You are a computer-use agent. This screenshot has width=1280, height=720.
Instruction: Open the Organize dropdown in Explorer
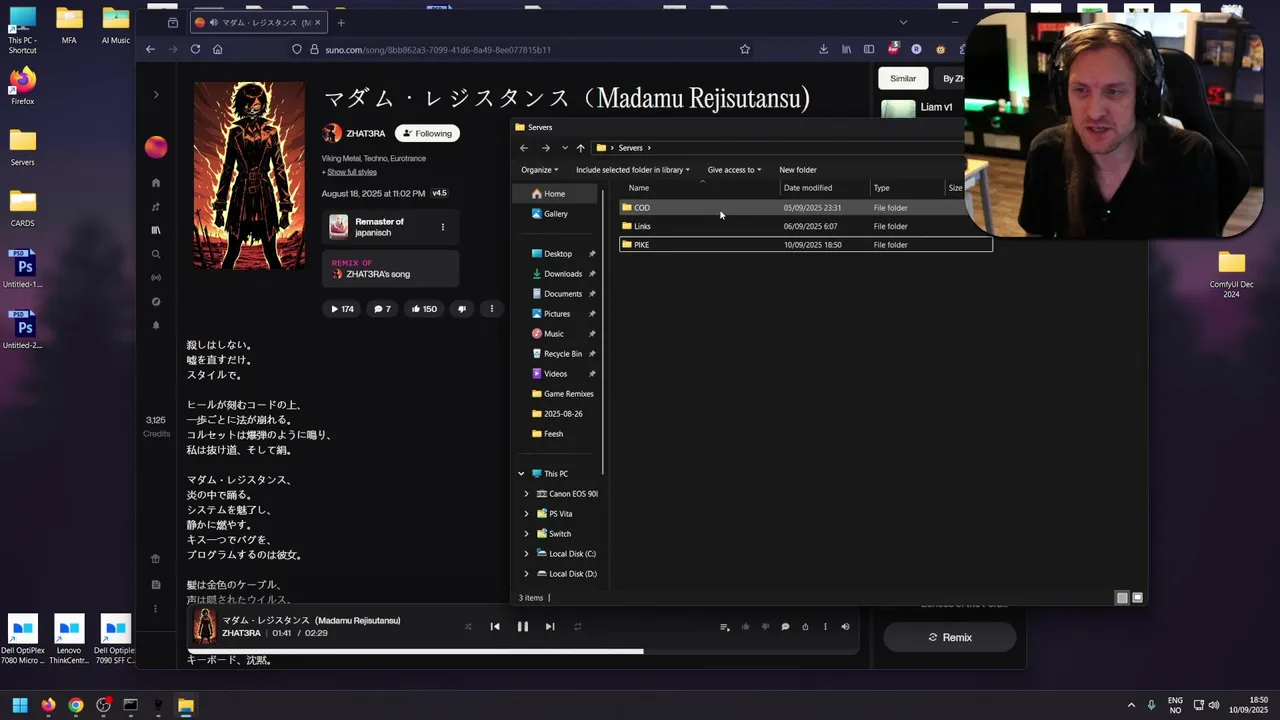539,170
